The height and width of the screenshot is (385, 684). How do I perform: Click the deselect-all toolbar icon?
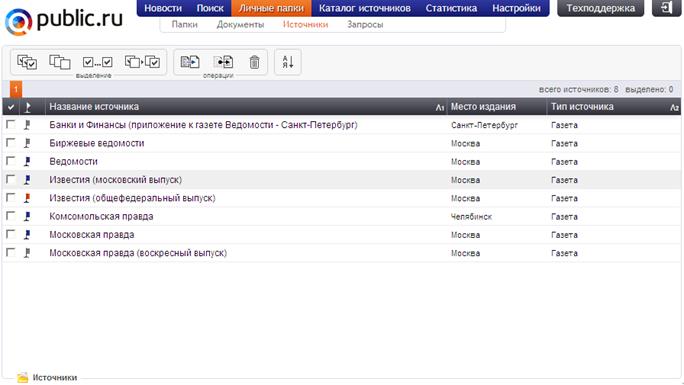click(60, 62)
